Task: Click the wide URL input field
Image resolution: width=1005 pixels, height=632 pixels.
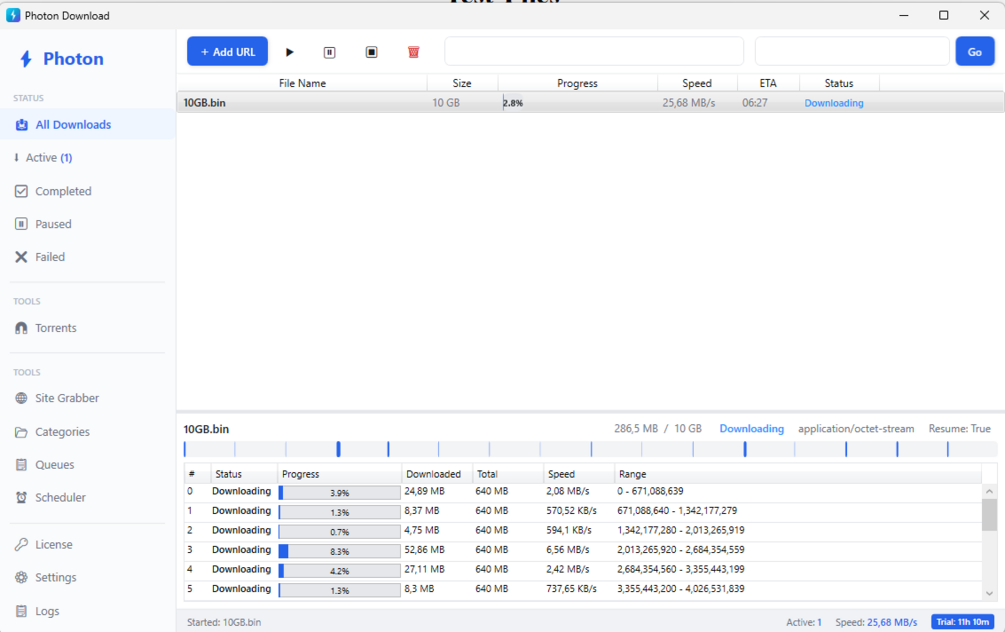Action: 594,51
